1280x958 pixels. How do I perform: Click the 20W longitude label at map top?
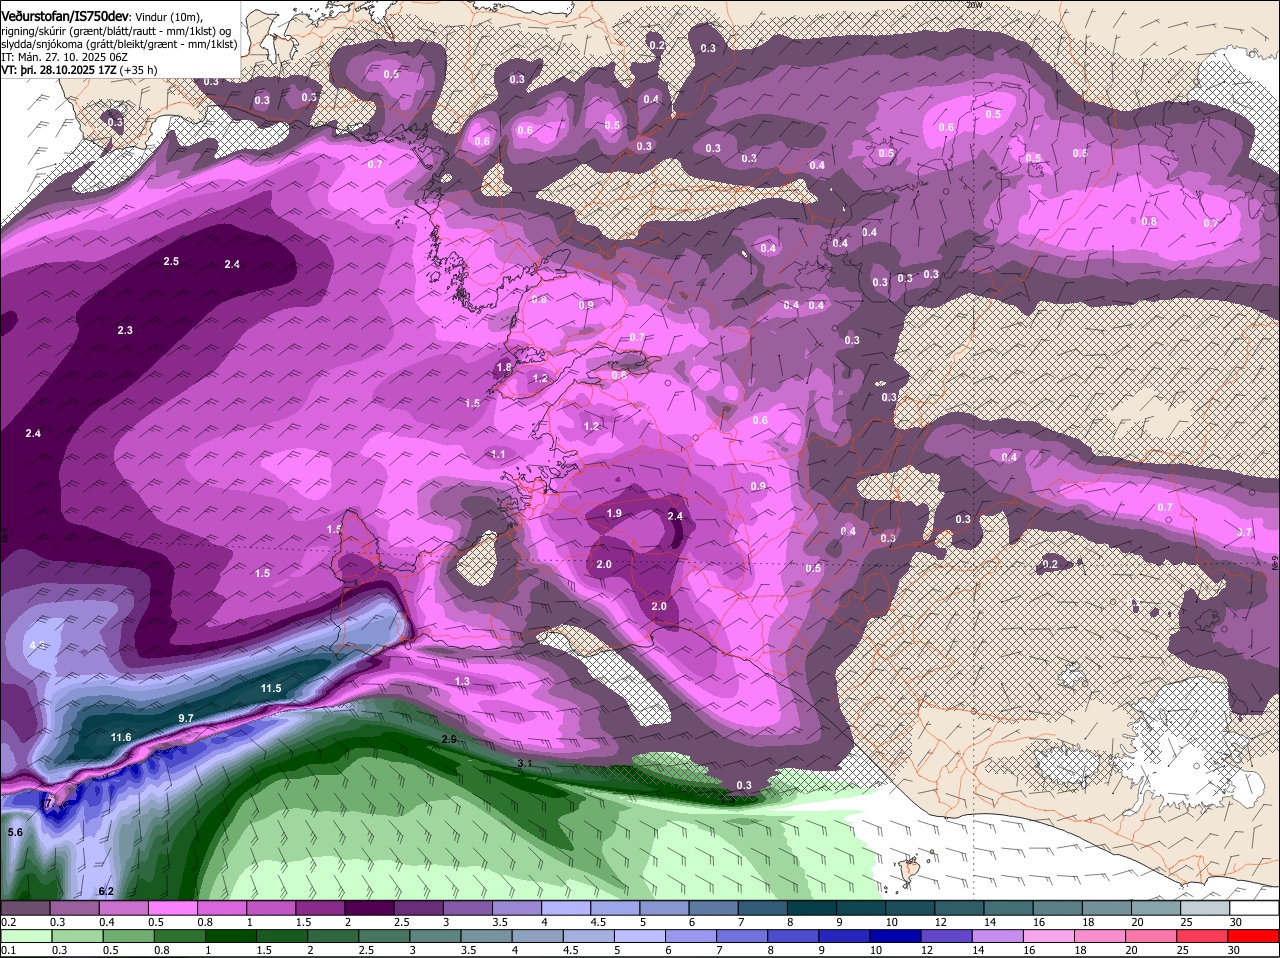973,5
